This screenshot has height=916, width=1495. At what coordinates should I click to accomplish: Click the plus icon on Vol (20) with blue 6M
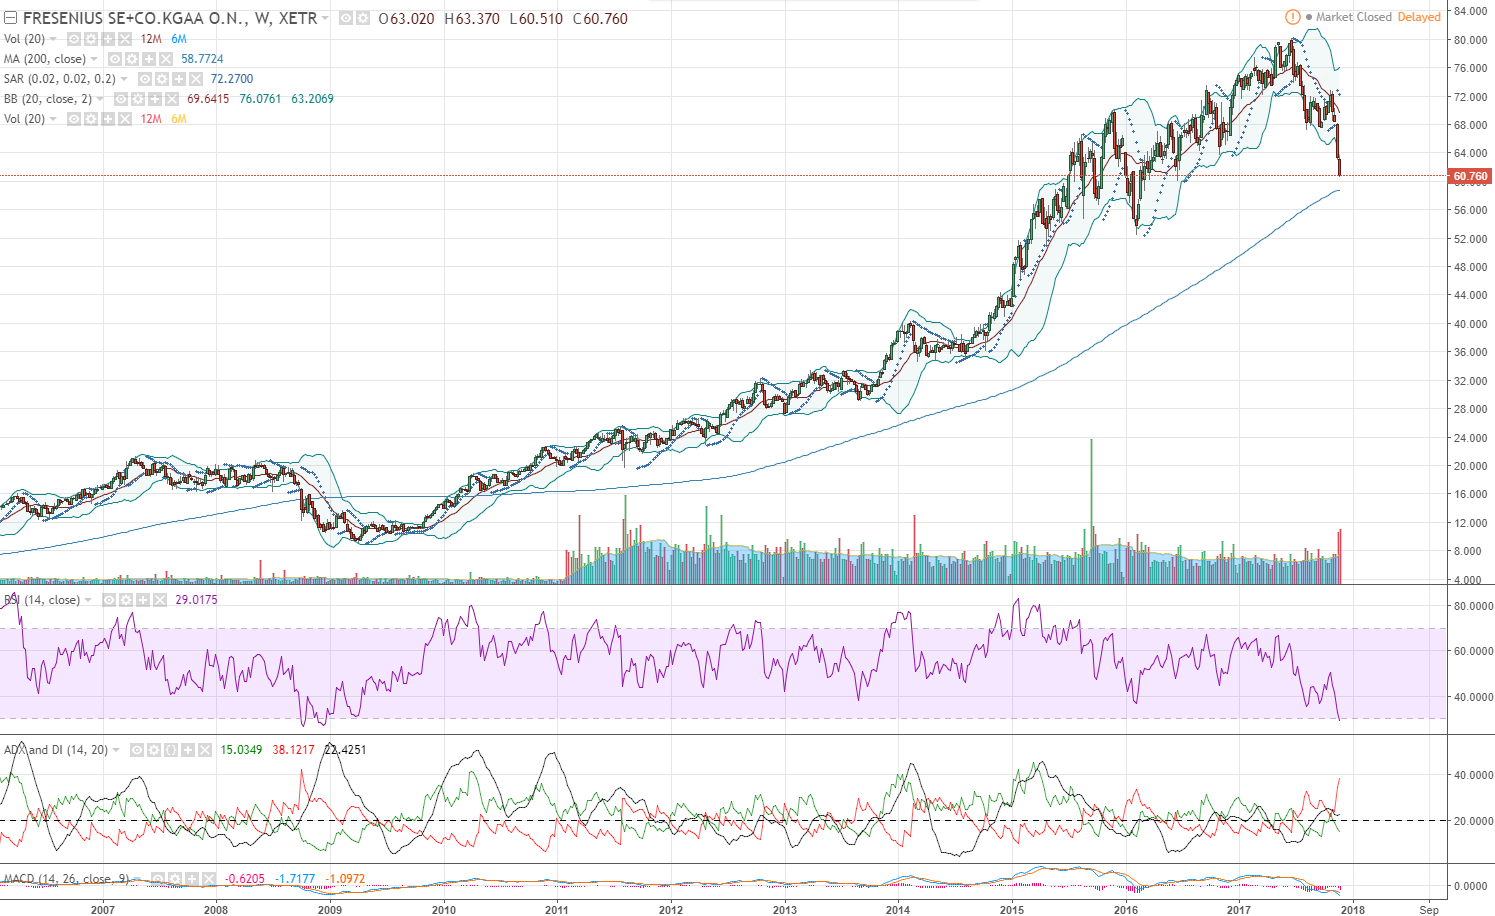(x=108, y=39)
